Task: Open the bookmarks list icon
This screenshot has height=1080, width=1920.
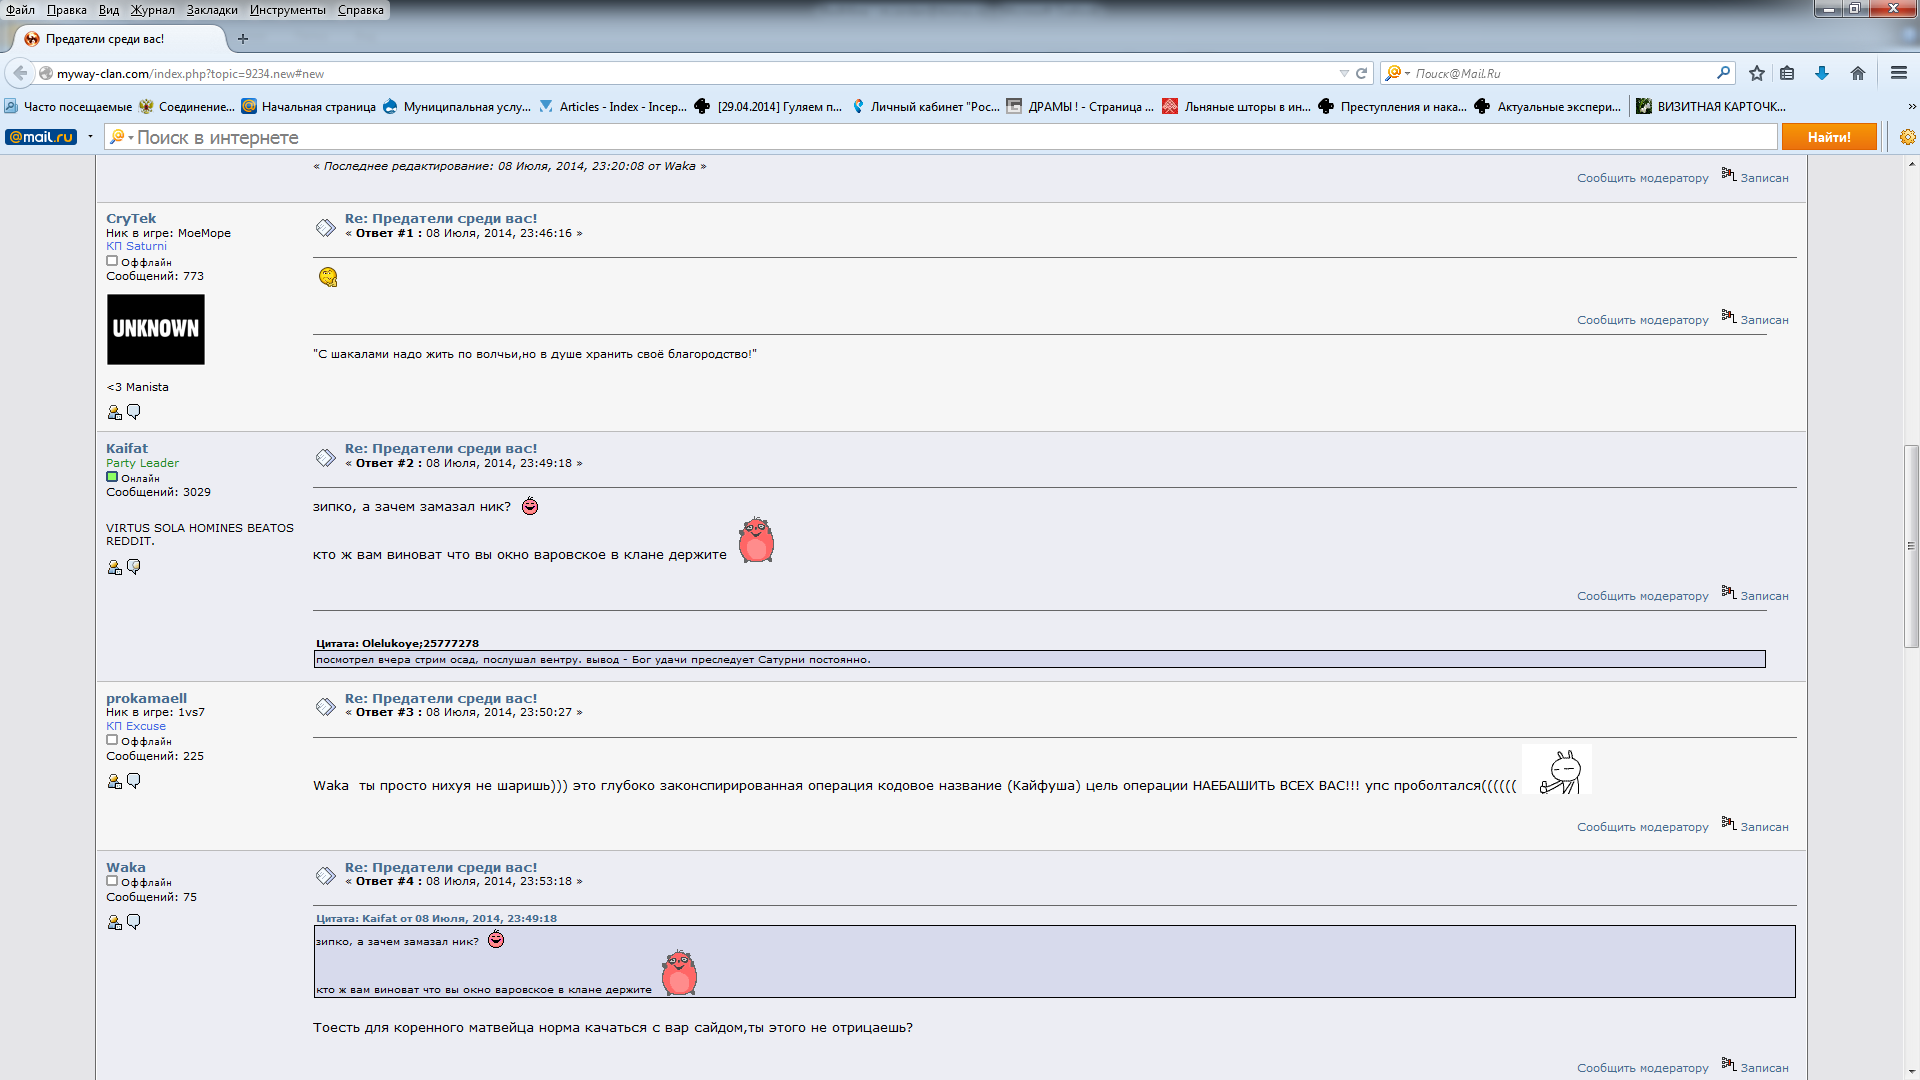Action: 1787,73
